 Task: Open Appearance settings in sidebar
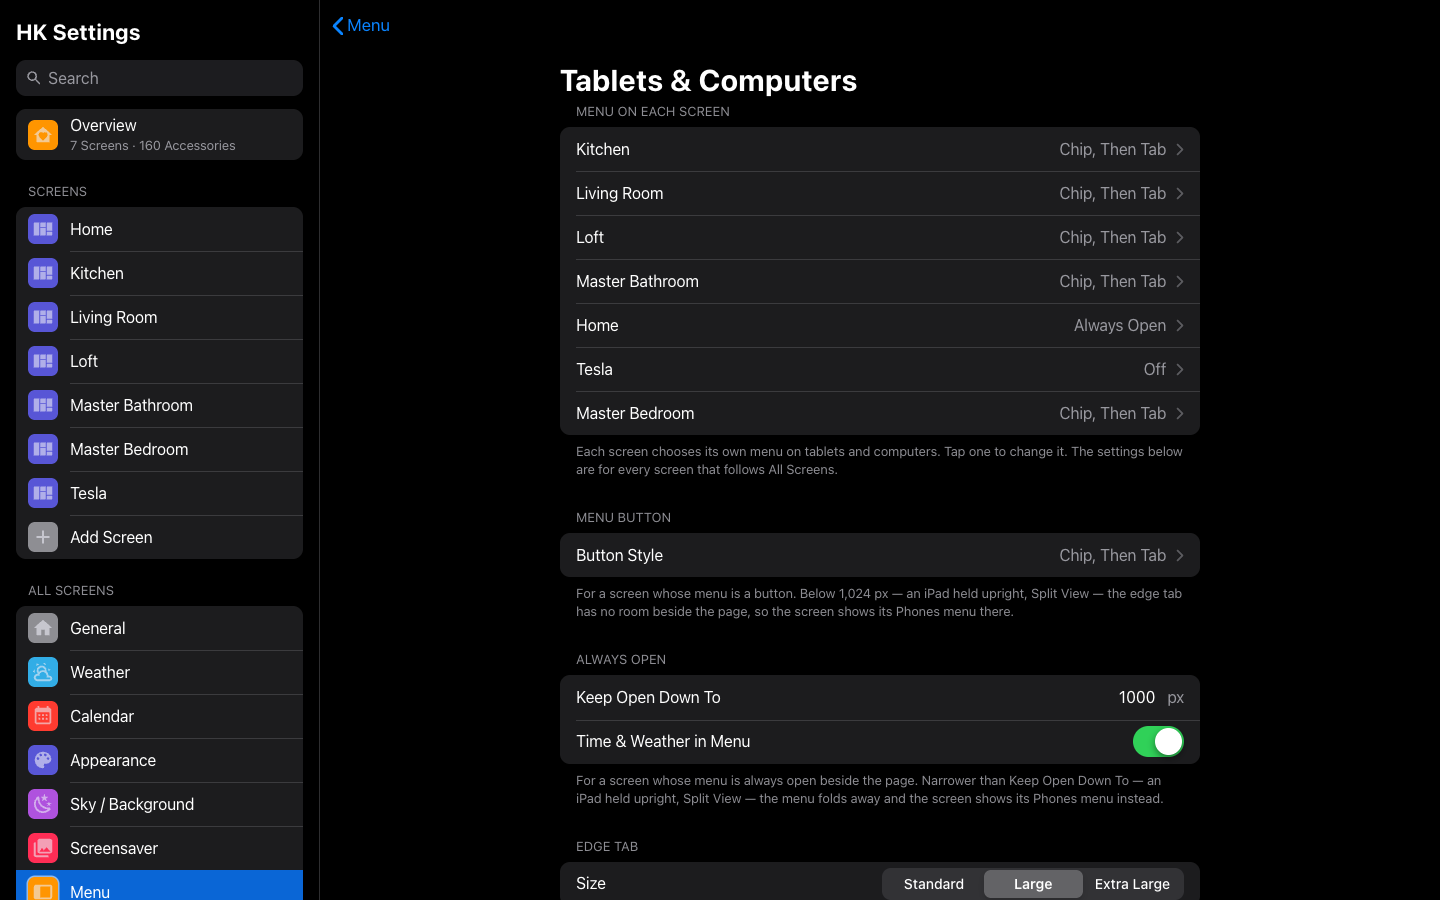(159, 760)
